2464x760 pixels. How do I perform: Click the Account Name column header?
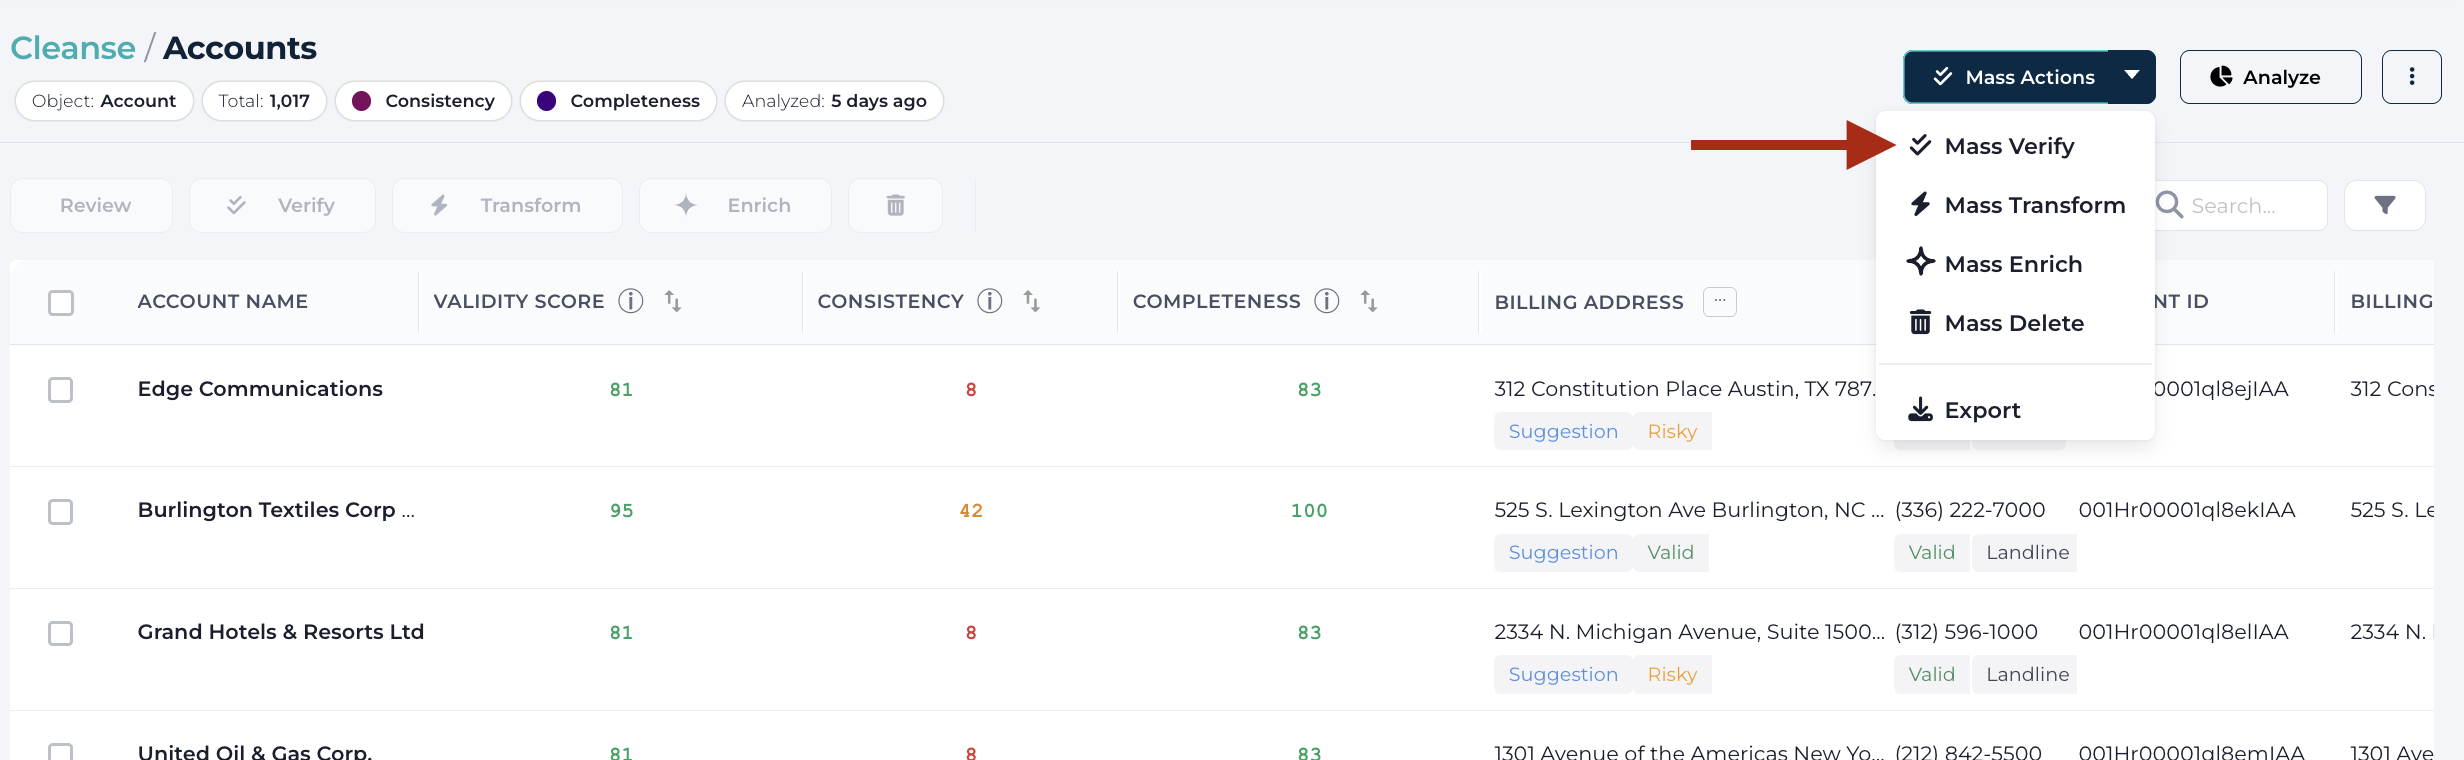[x=223, y=301]
